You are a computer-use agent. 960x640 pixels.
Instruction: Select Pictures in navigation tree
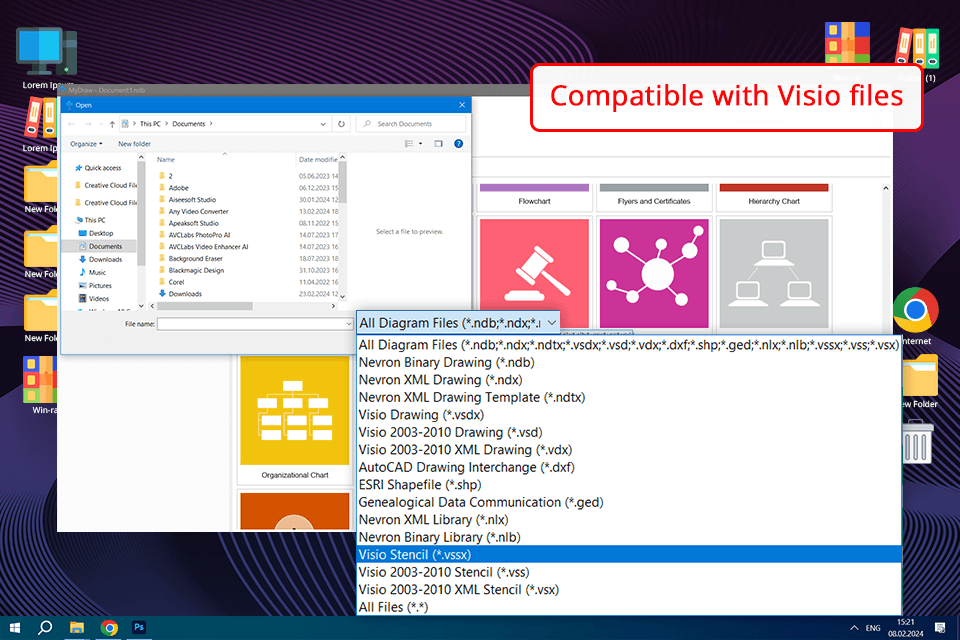96,285
